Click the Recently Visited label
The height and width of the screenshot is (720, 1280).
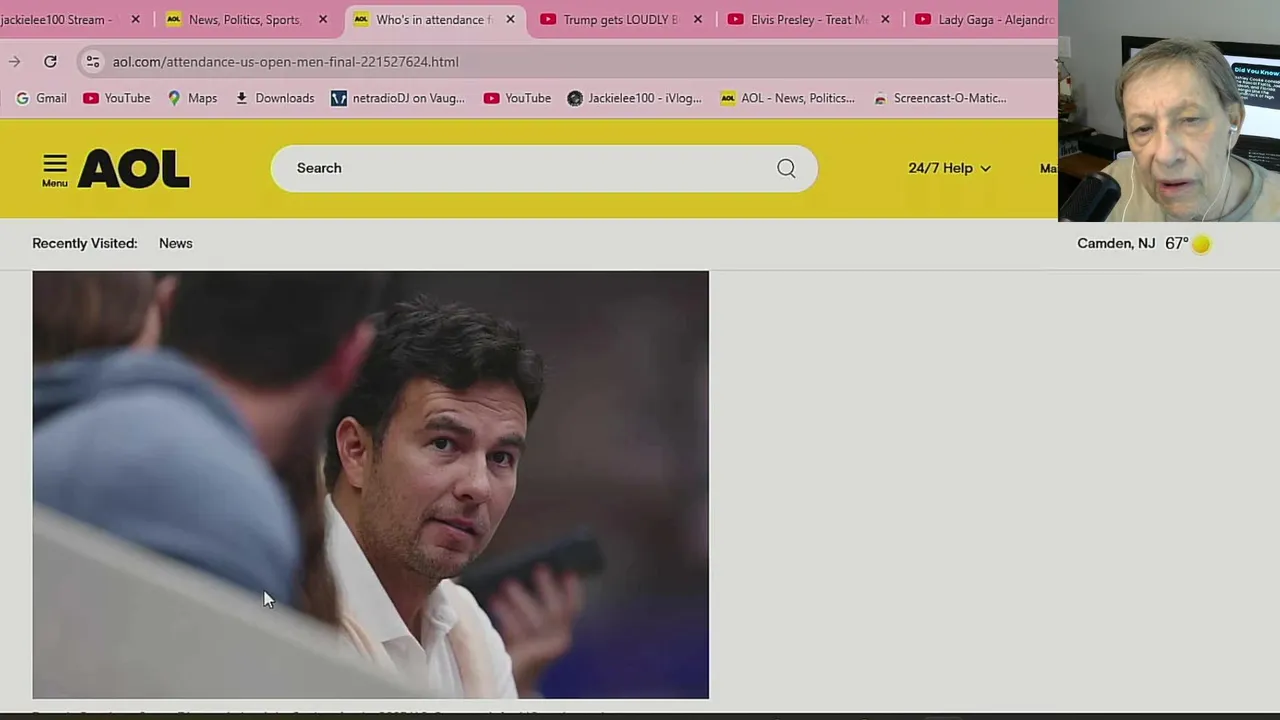(84, 243)
